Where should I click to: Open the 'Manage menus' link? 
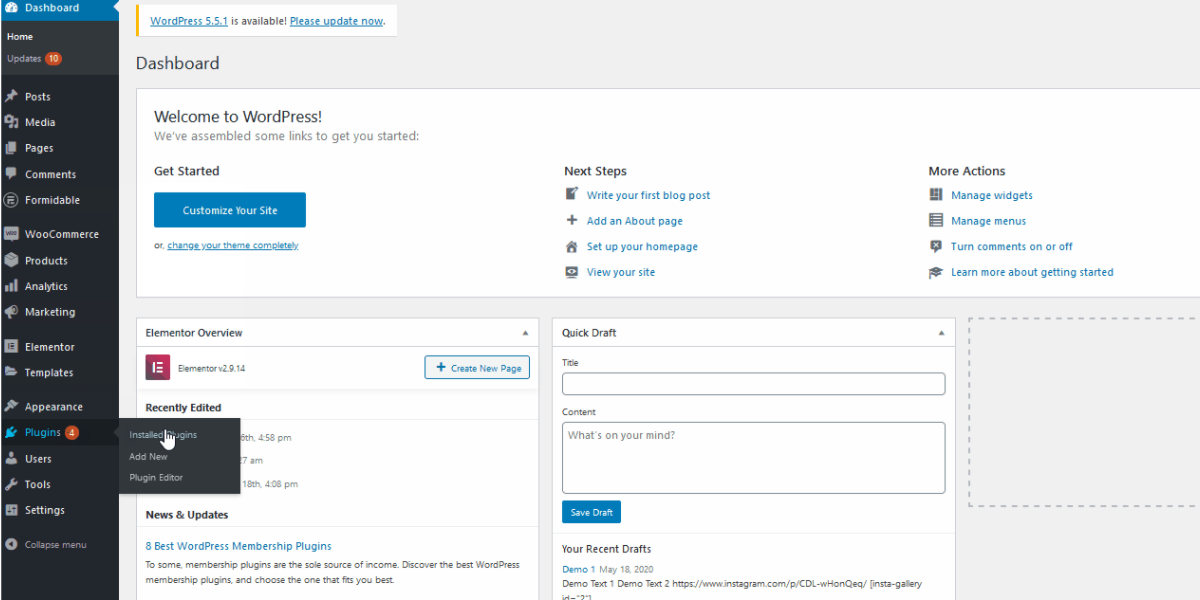point(989,221)
